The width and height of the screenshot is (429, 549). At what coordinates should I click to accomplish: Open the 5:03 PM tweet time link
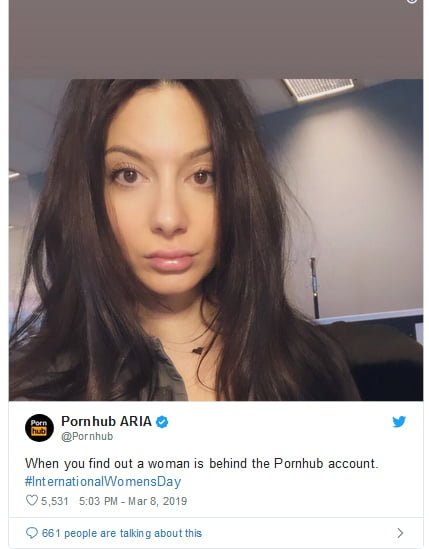click(98, 501)
